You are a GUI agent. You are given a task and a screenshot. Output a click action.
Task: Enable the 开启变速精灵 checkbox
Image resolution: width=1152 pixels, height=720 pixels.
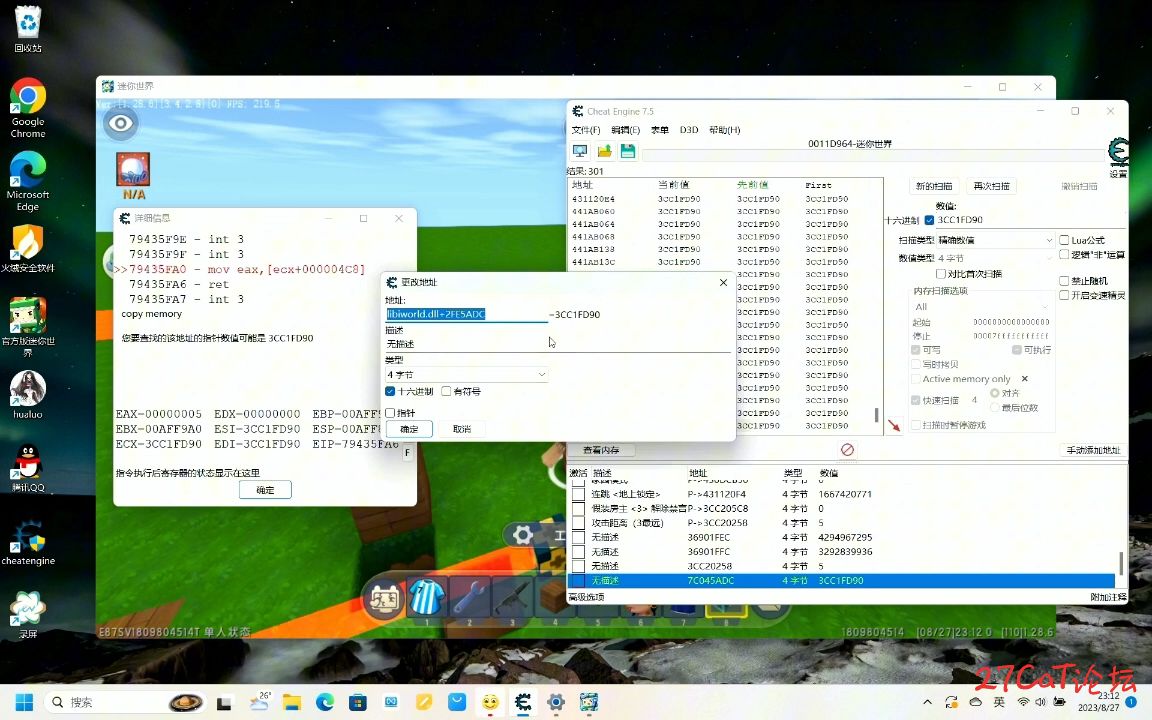click(1064, 295)
